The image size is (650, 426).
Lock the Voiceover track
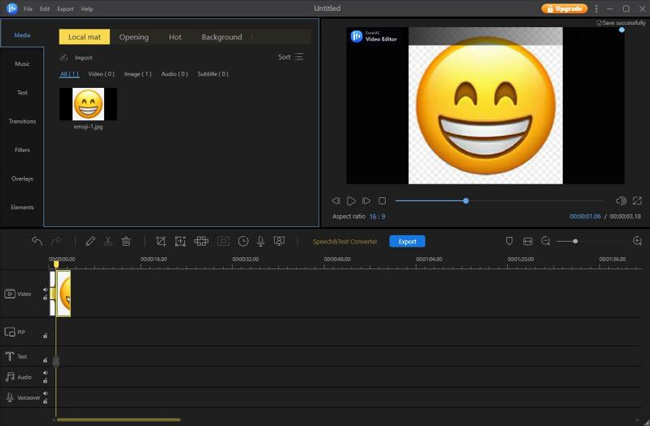point(45,401)
